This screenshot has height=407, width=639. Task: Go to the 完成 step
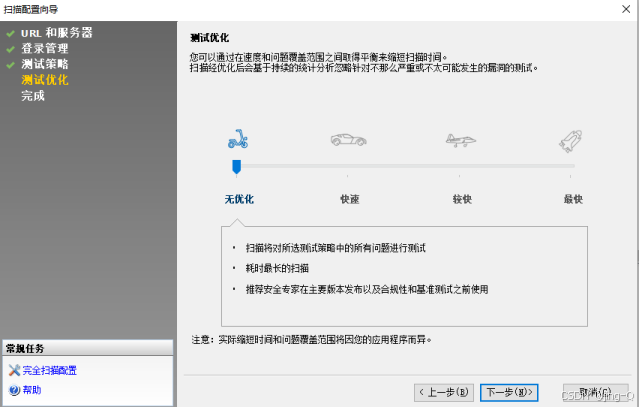tap(33, 96)
